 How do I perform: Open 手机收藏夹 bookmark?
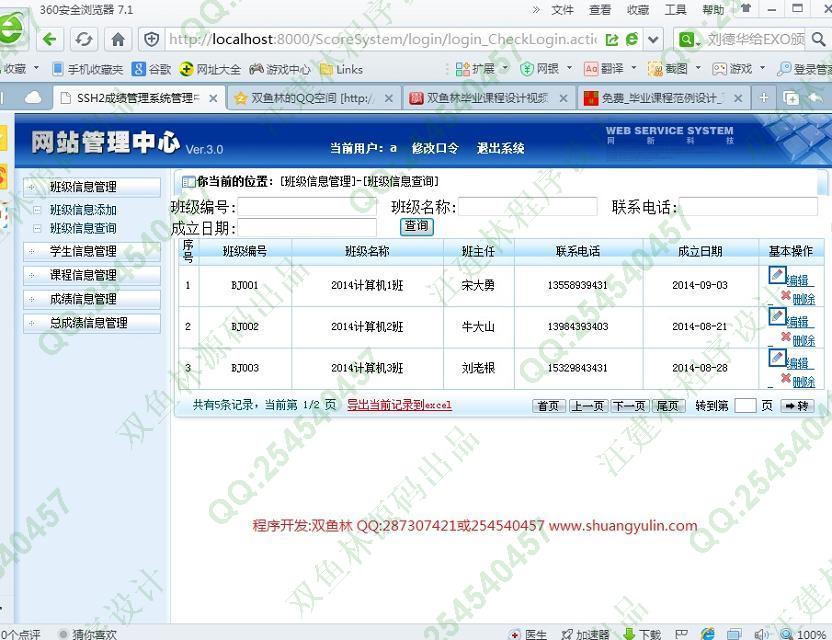(x=88, y=69)
